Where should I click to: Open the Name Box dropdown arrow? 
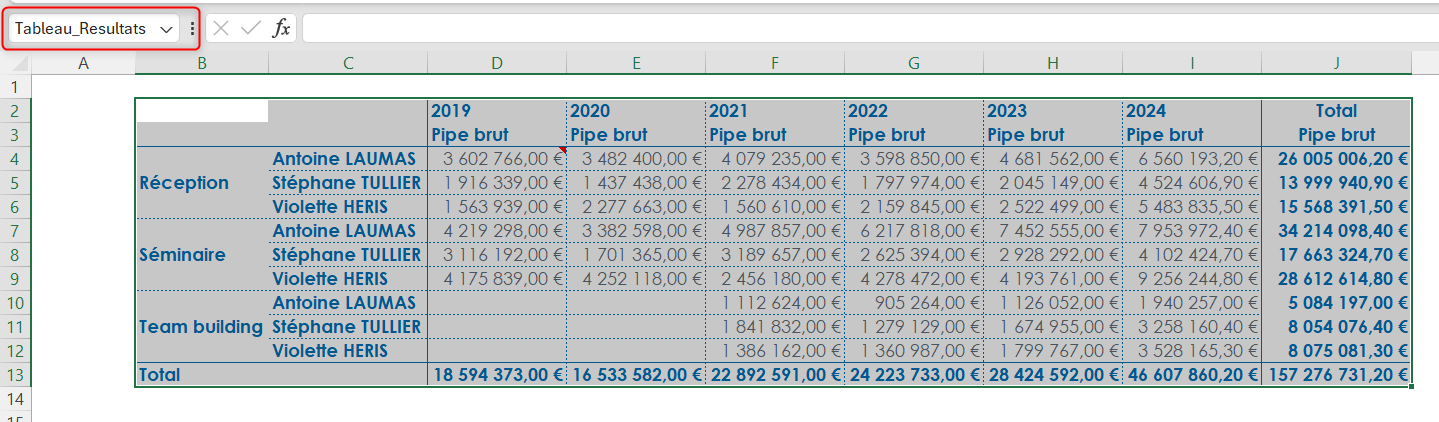tap(166, 29)
